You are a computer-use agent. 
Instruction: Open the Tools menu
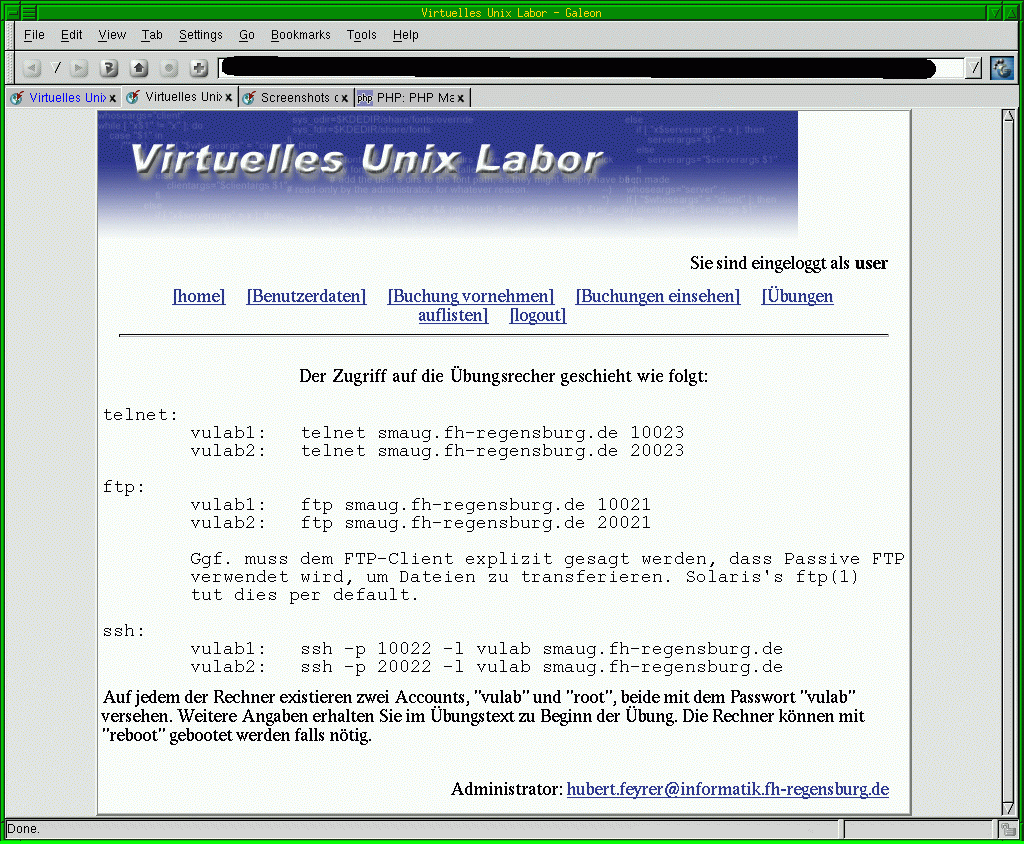coord(361,35)
